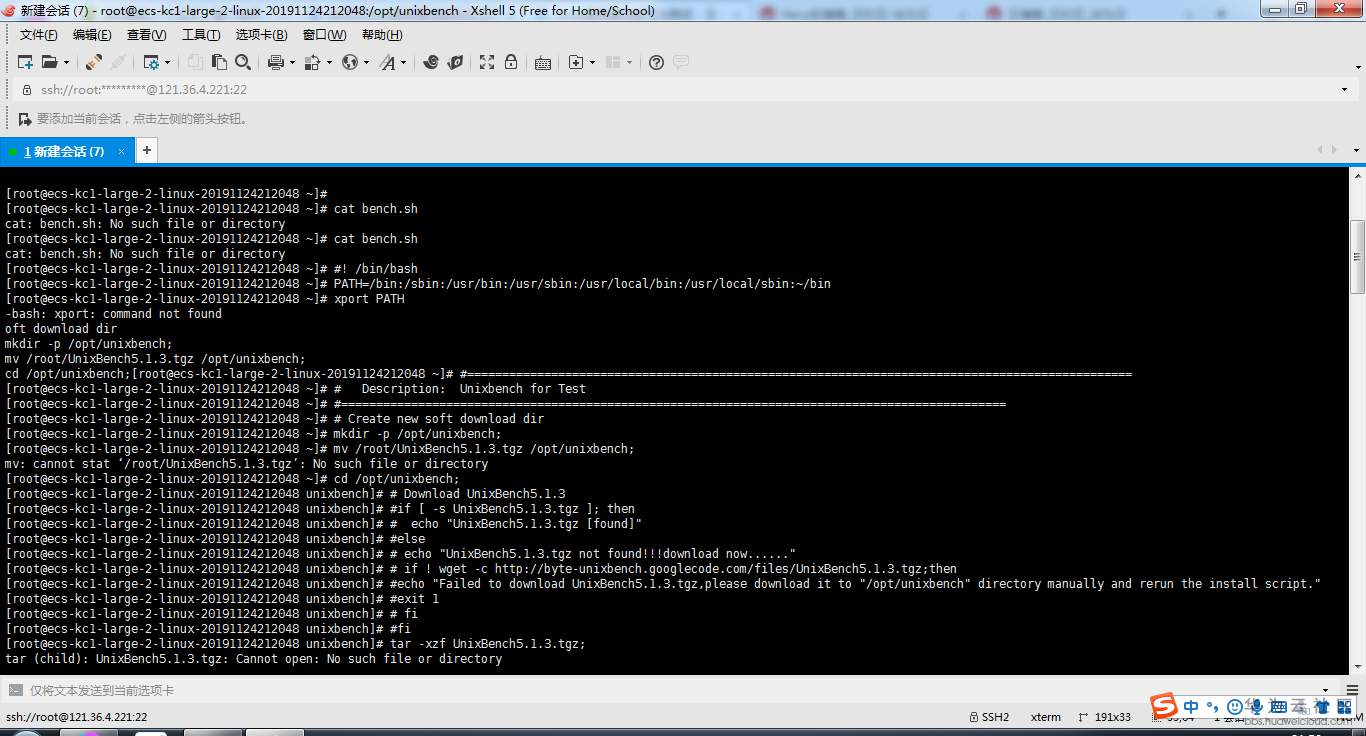Toggle Full Screen mode icon
The image size is (1366, 736).
click(487, 62)
